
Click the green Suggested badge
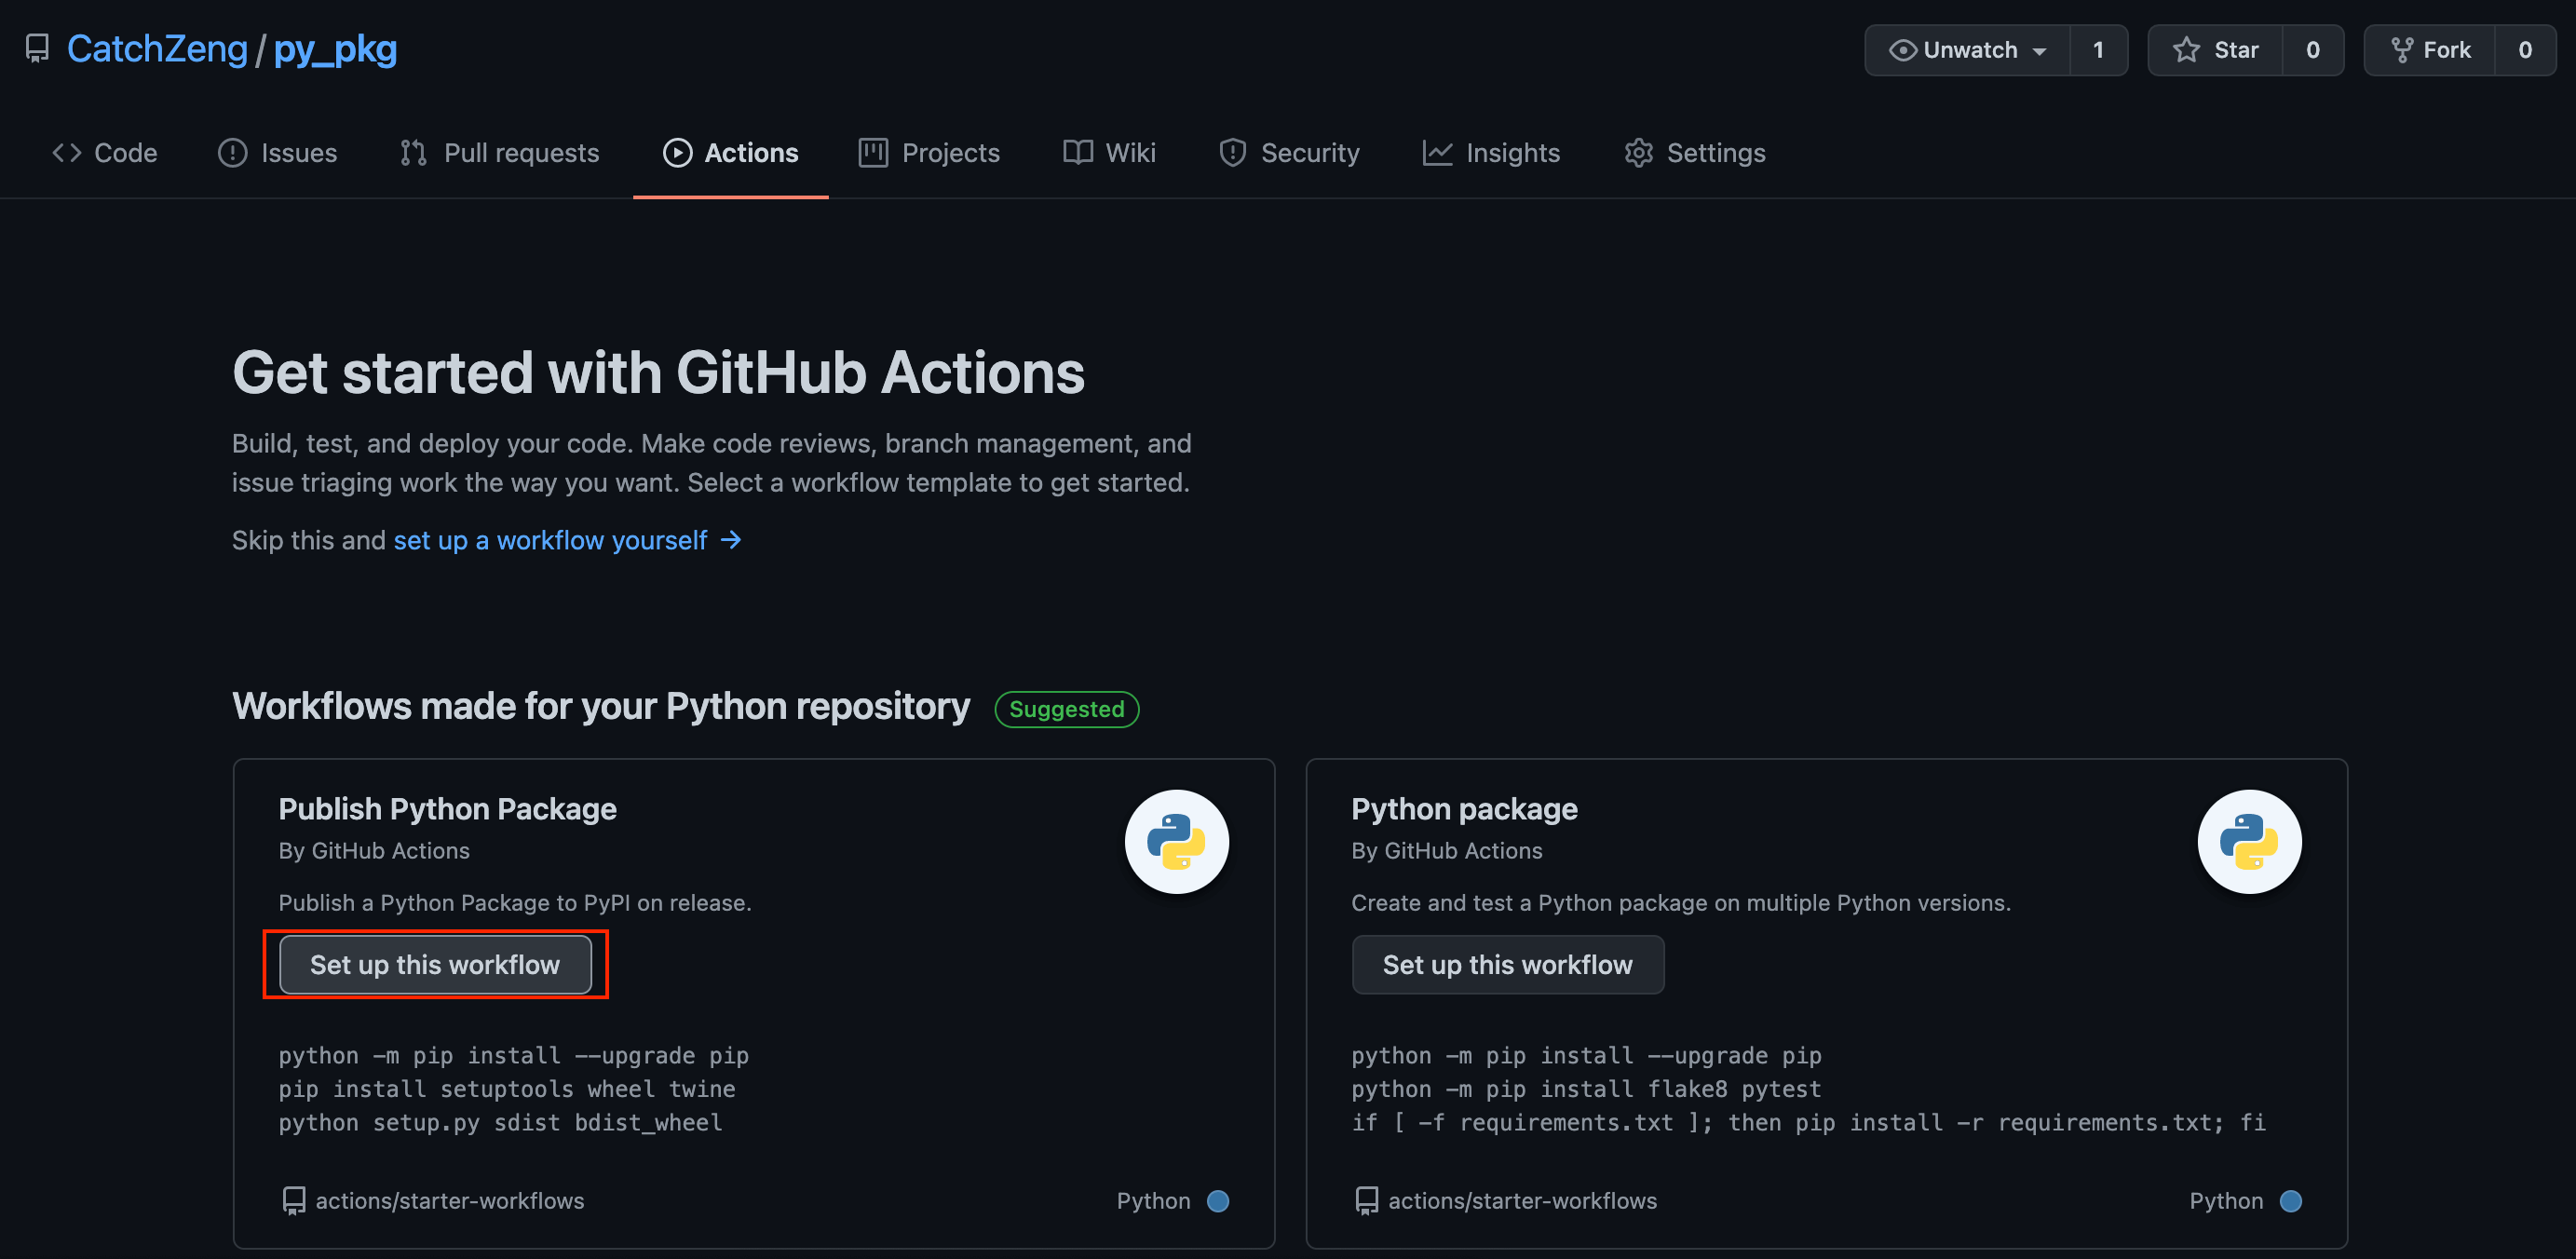coord(1066,709)
